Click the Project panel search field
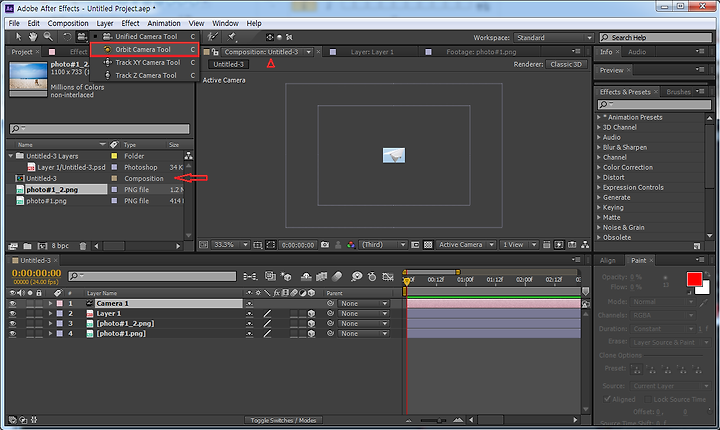This screenshot has height=430, width=720. click(x=100, y=129)
